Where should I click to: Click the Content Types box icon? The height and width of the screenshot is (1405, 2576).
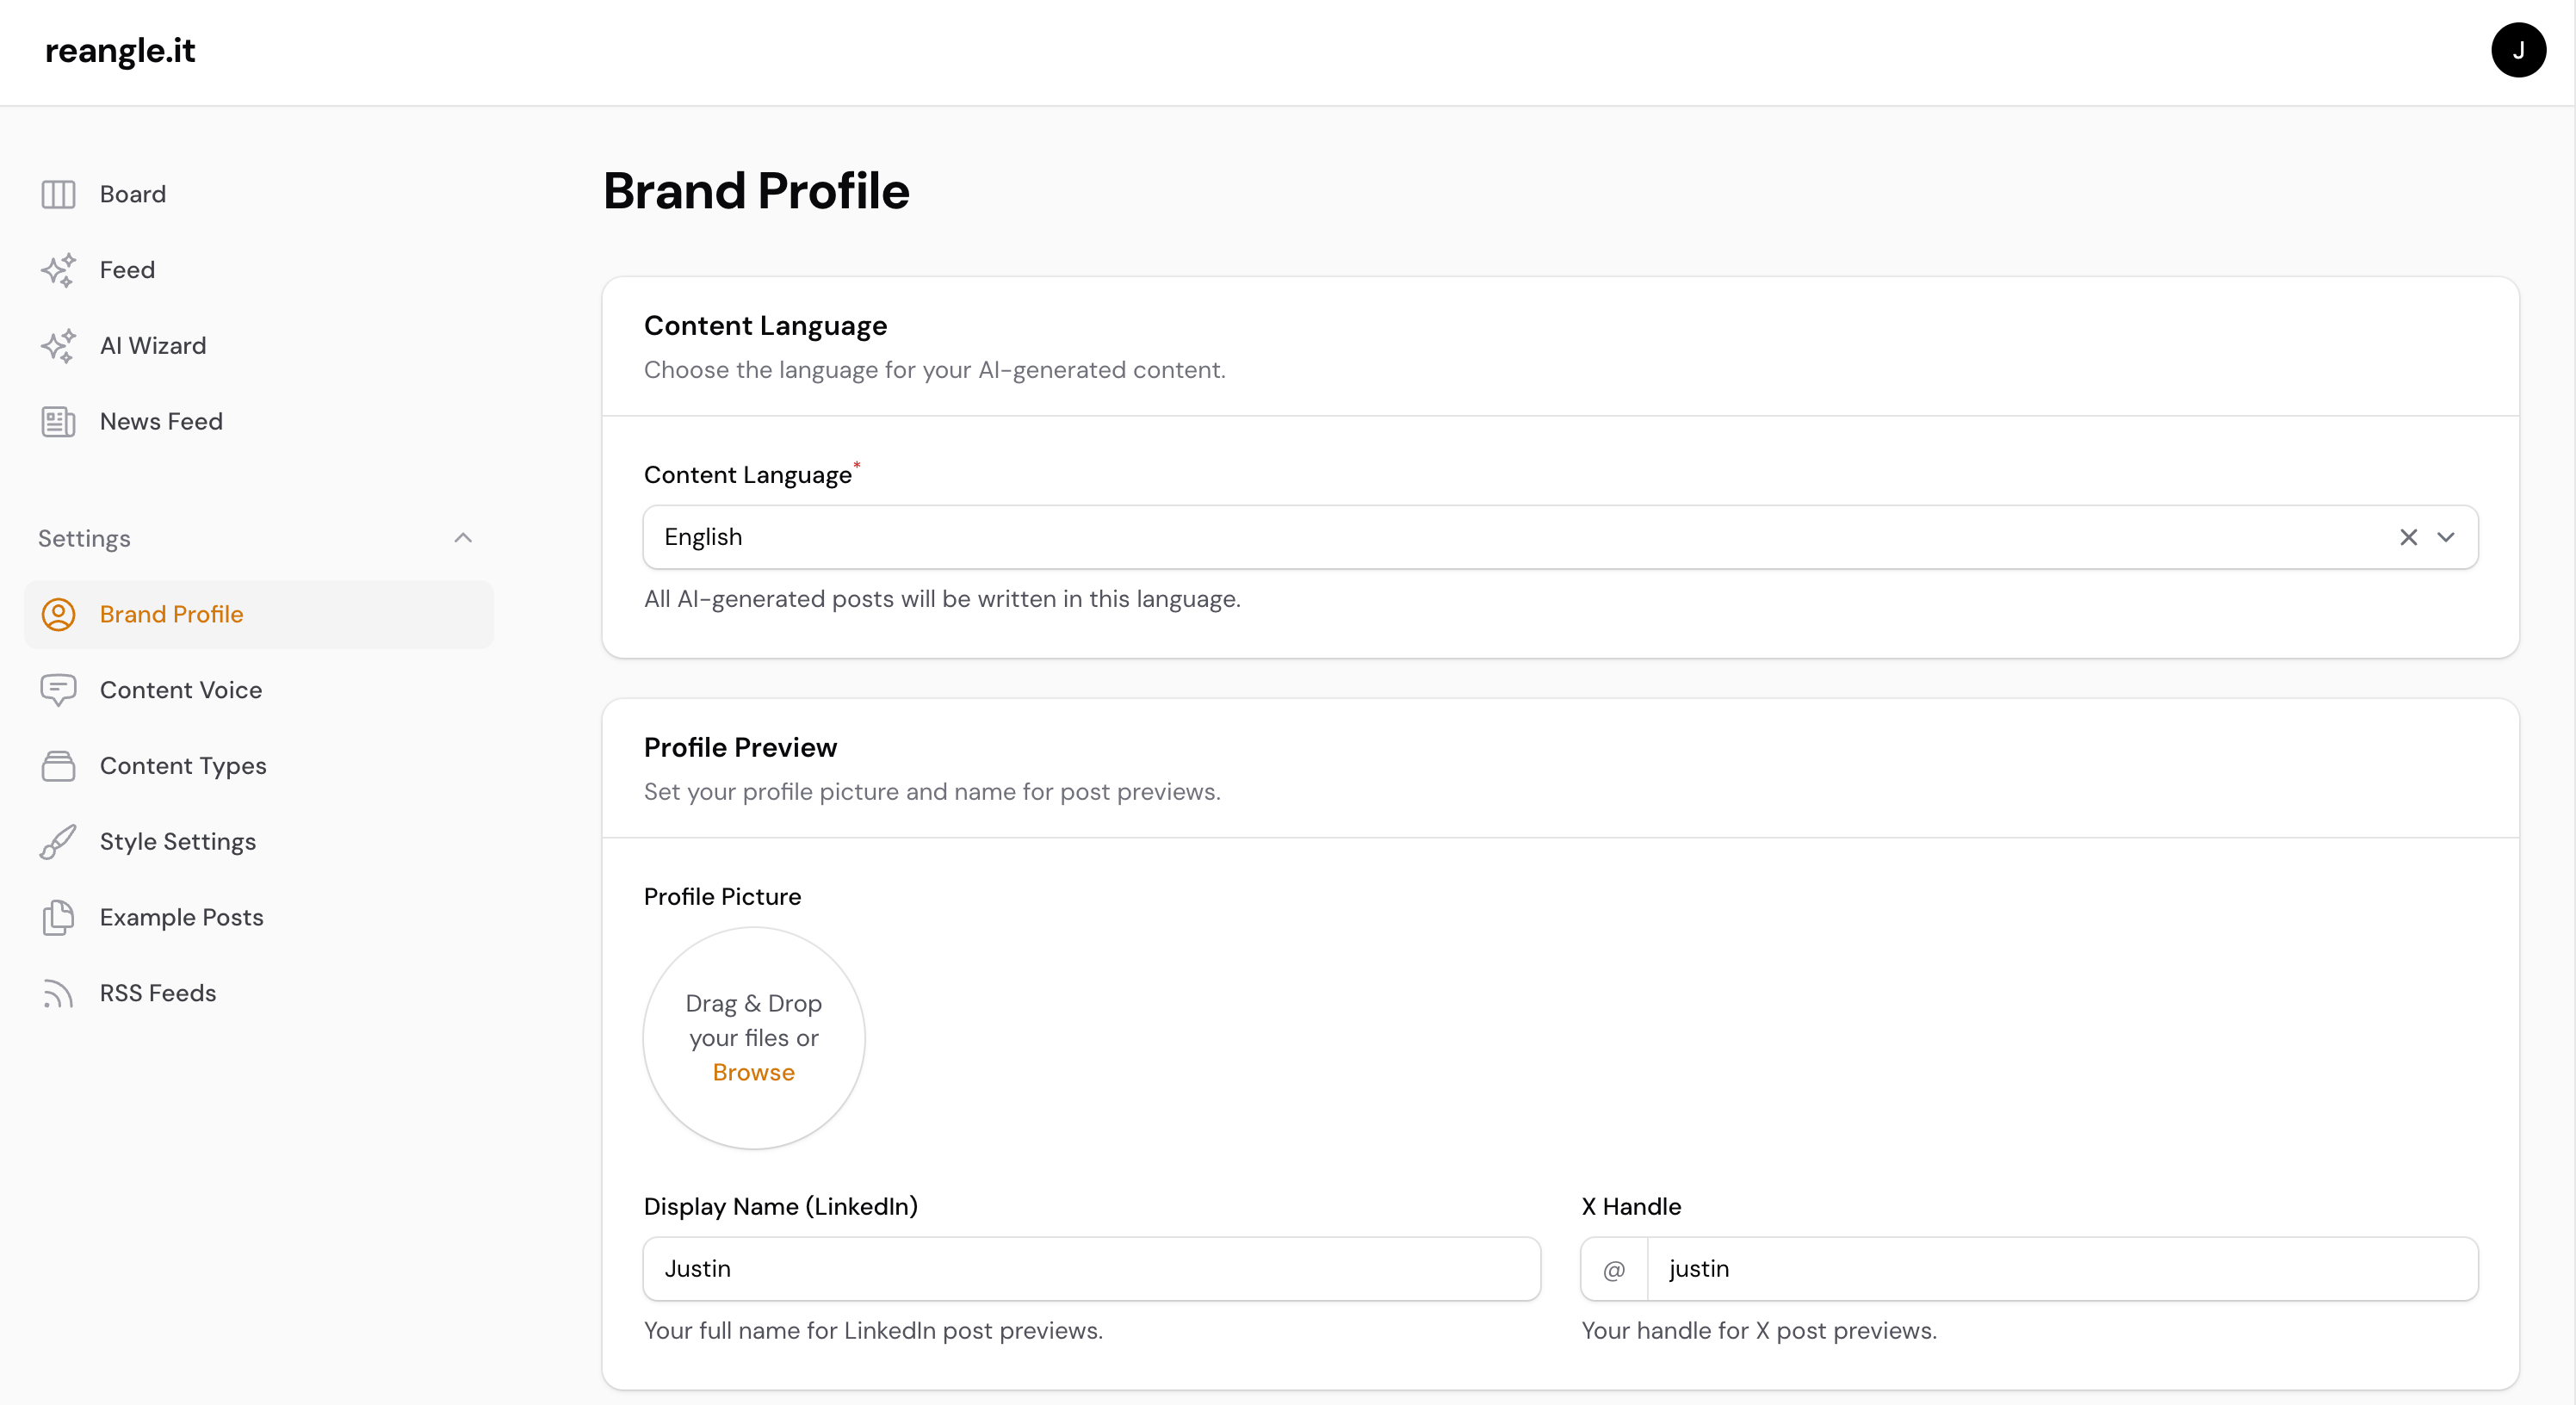[x=57, y=766]
